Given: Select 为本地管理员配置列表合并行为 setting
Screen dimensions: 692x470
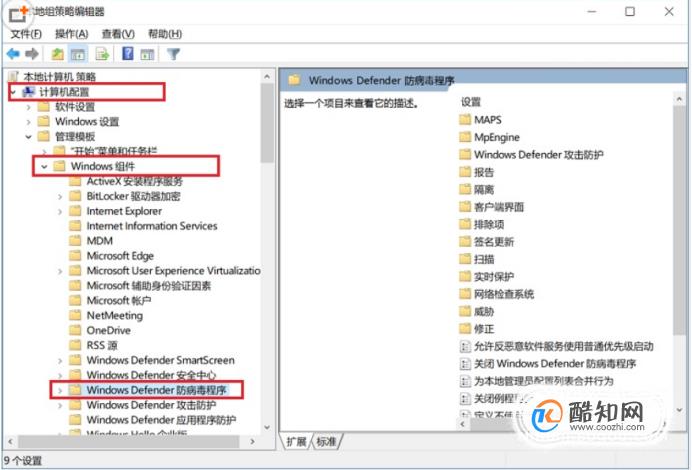Looking at the screenshot, I should point(543,381).
